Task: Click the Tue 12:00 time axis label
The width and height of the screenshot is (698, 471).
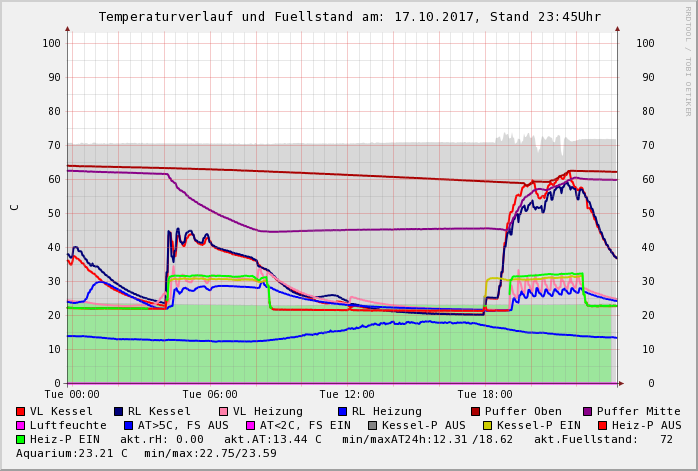Action: click(x=347, y=394)
